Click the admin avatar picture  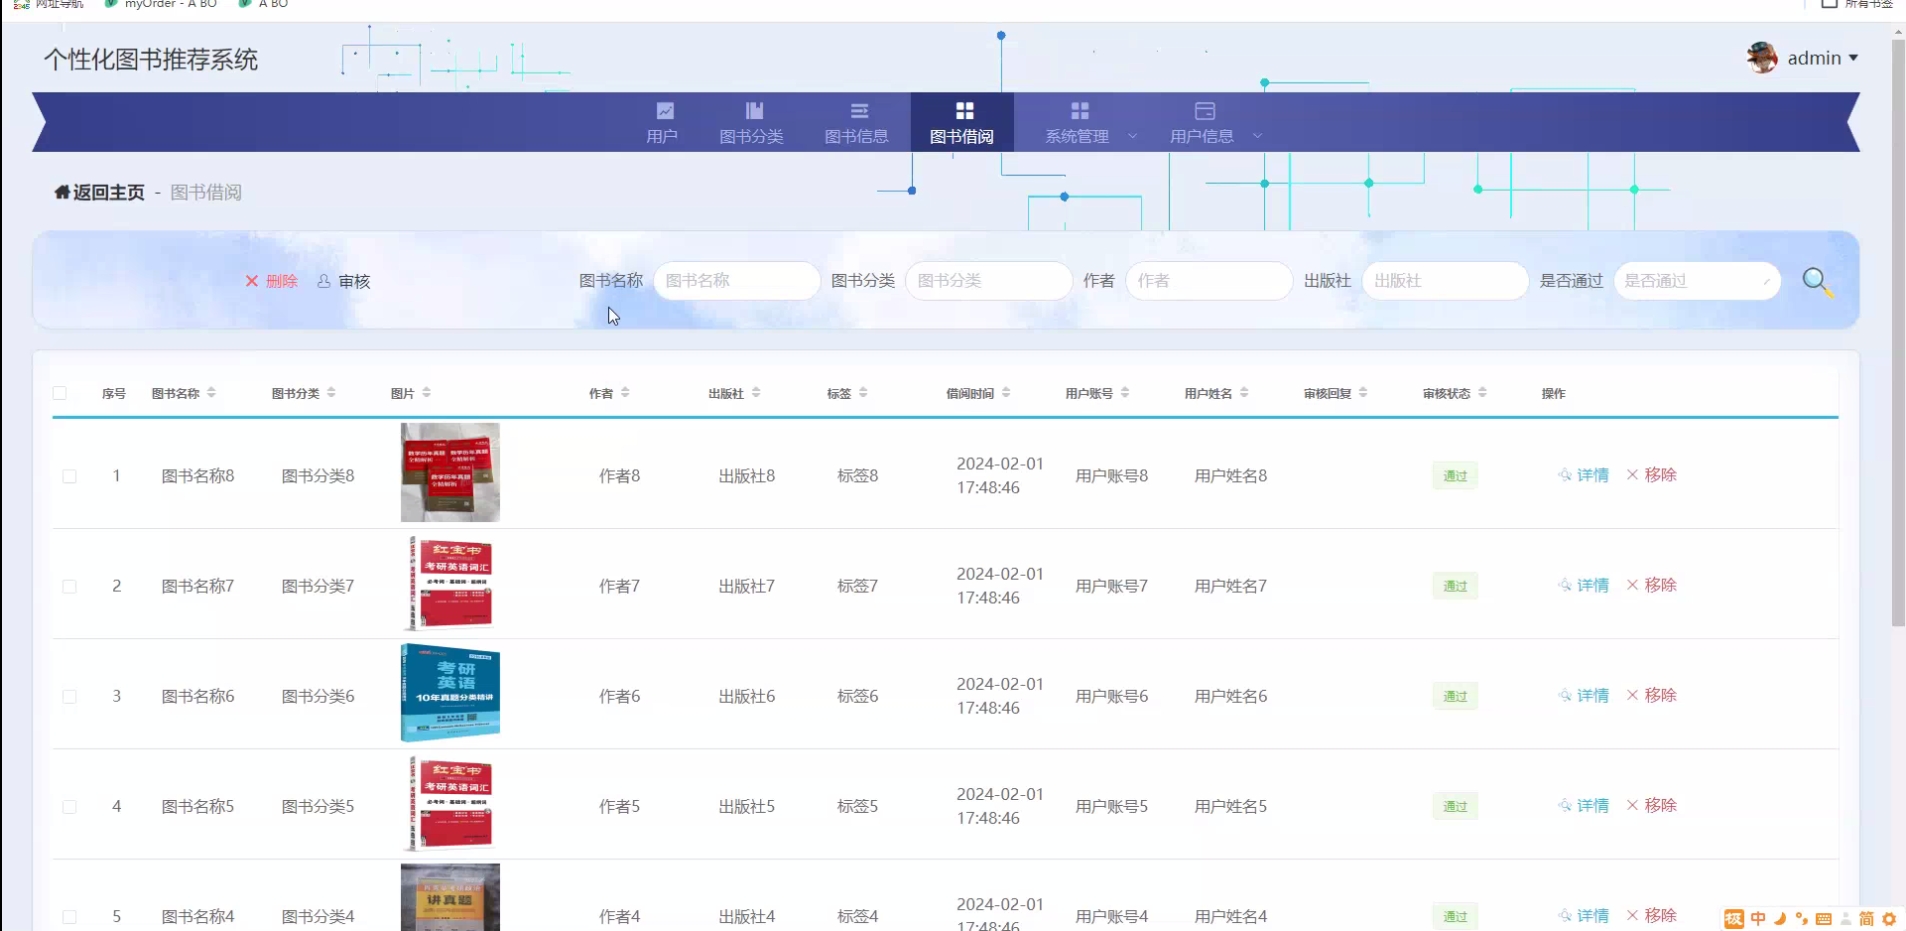[1761, 58]
